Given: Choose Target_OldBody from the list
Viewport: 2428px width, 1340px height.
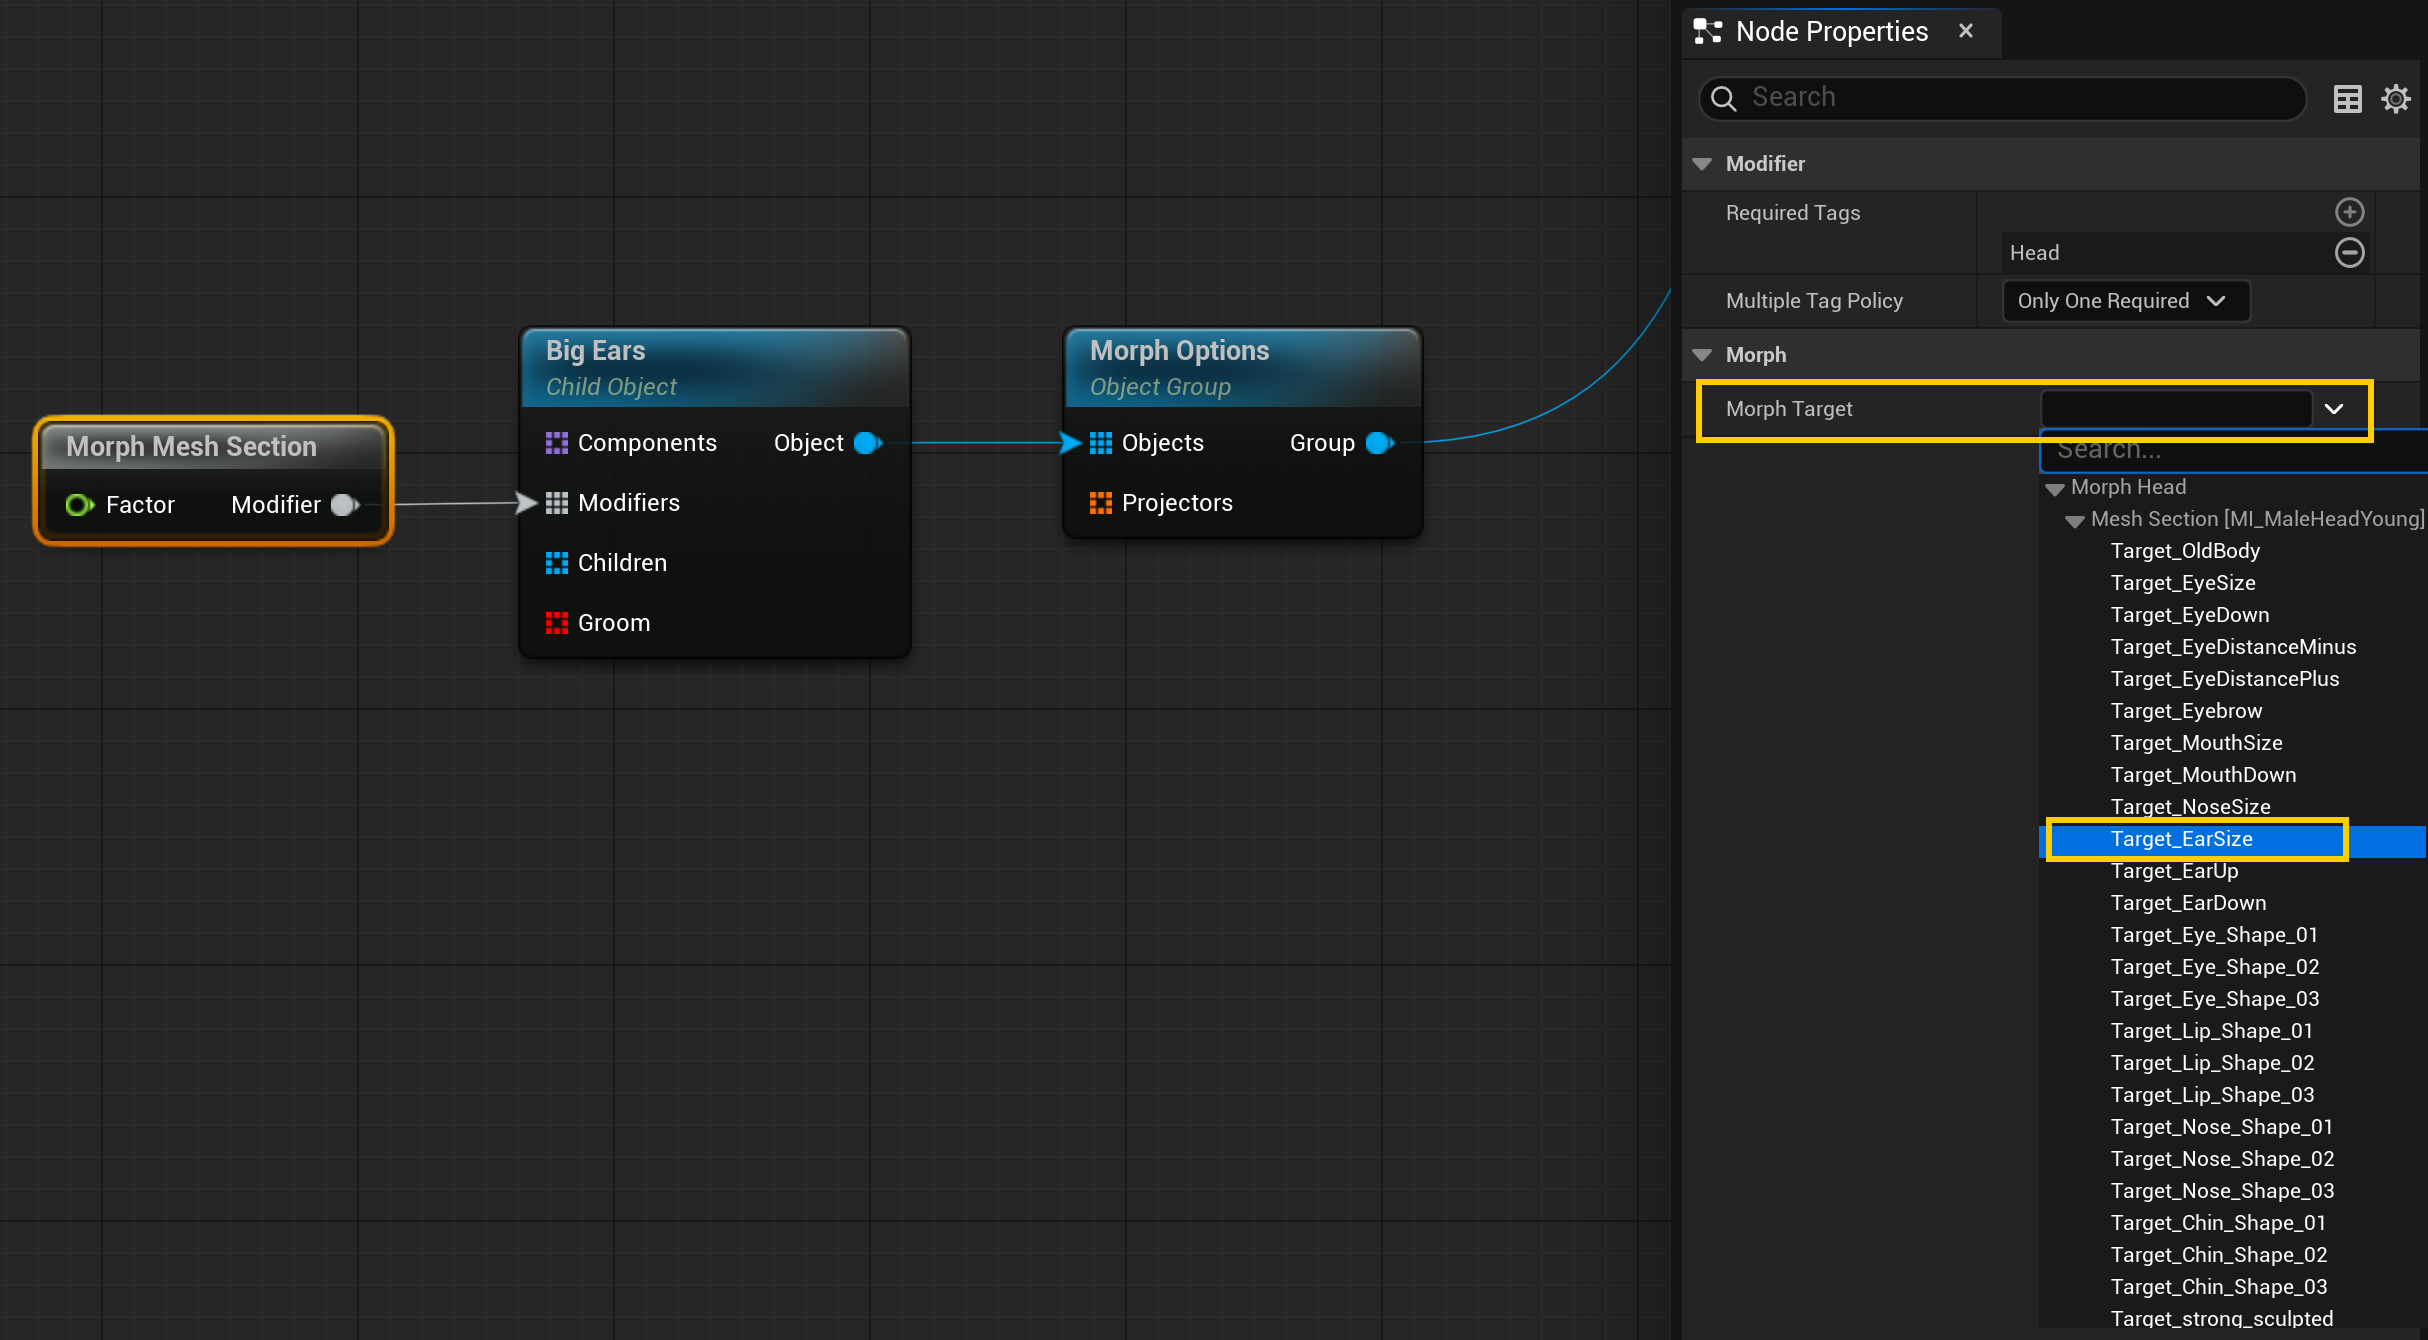Looking at the screenshot, I should click(2185, 551).
